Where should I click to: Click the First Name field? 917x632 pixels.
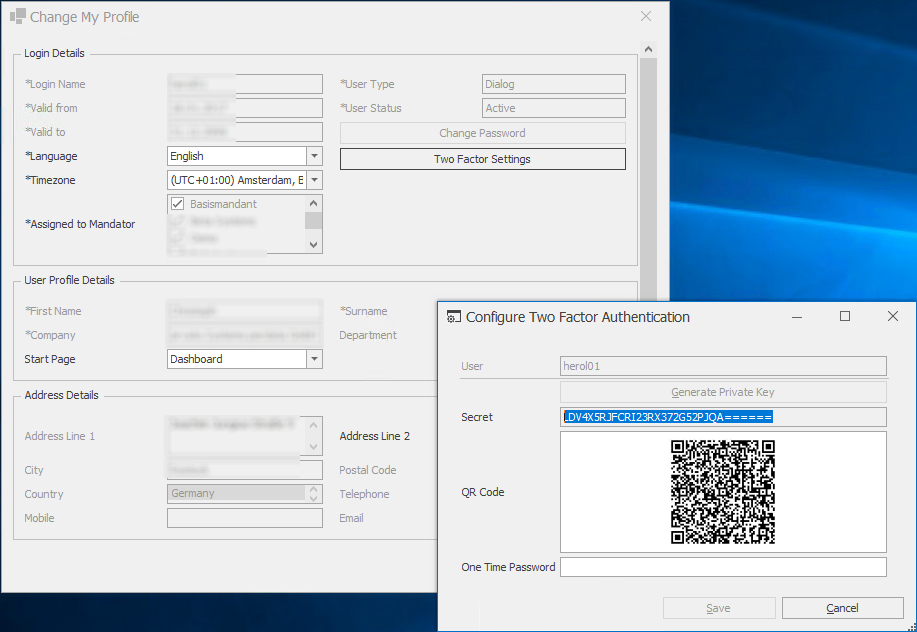pos(244,311)
